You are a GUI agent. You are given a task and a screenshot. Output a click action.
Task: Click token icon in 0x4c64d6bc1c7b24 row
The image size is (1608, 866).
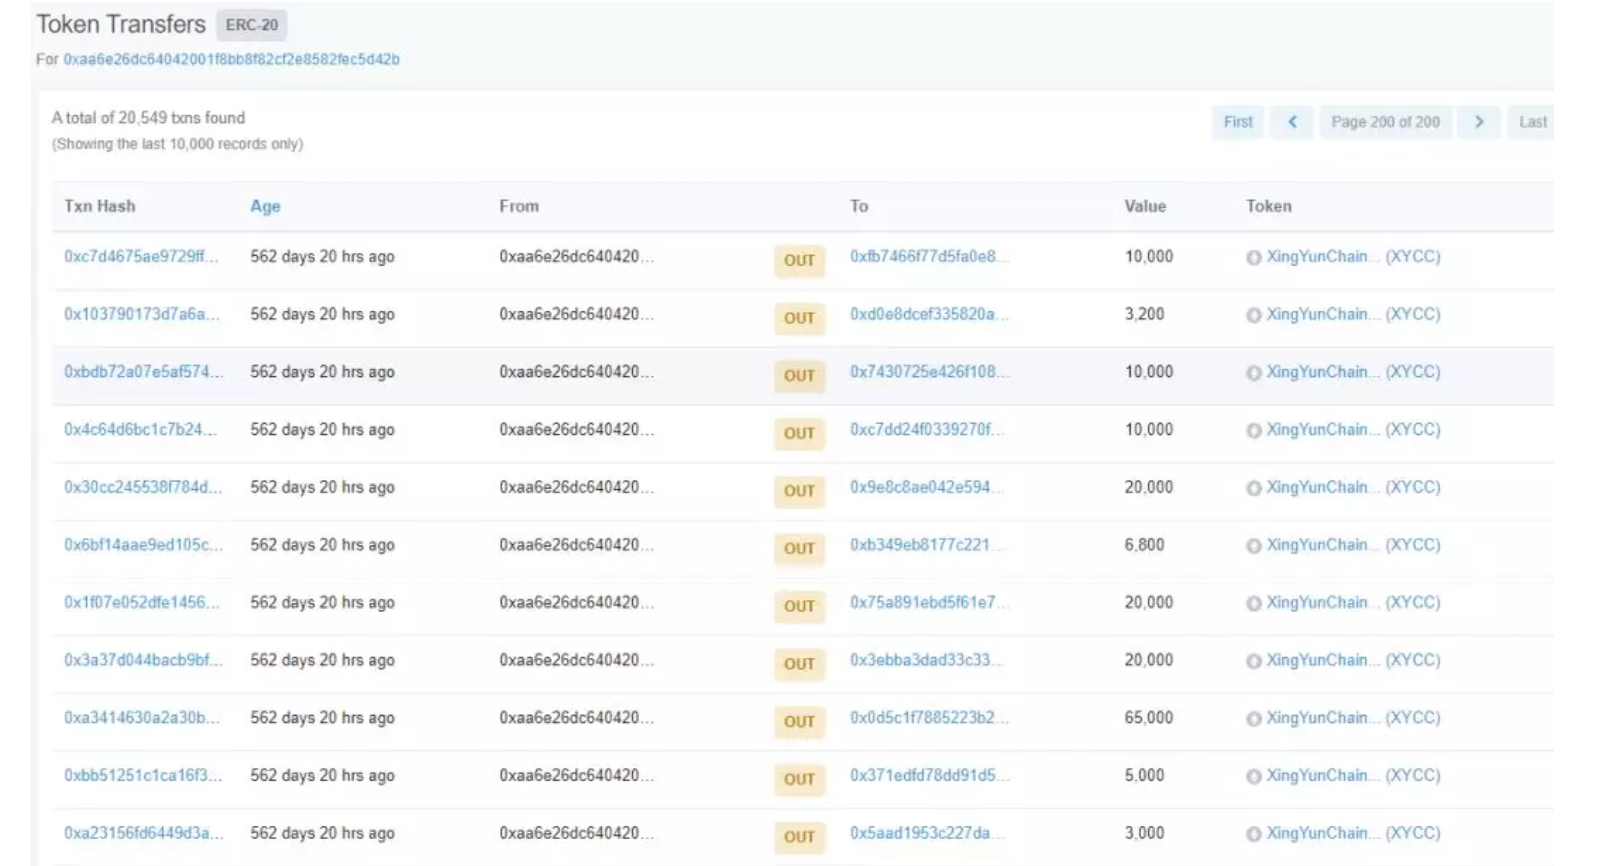click(1253, 431)
